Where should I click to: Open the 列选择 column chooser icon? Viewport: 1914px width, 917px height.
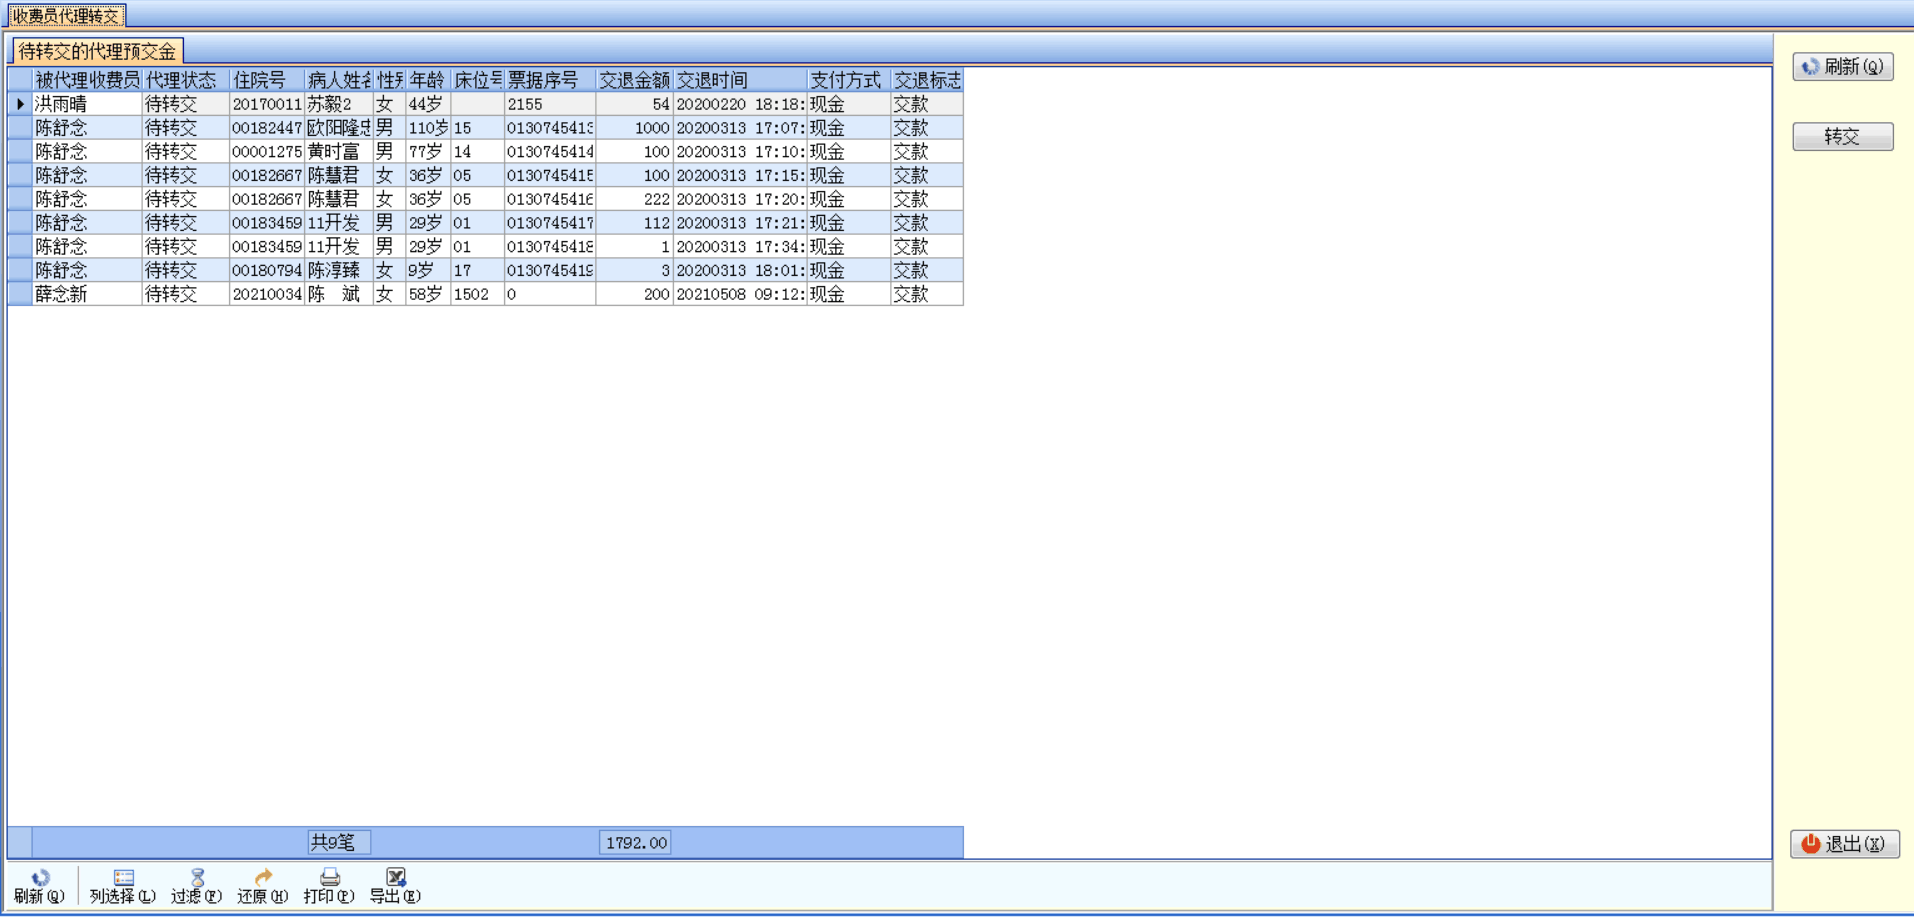click(123, 886)
